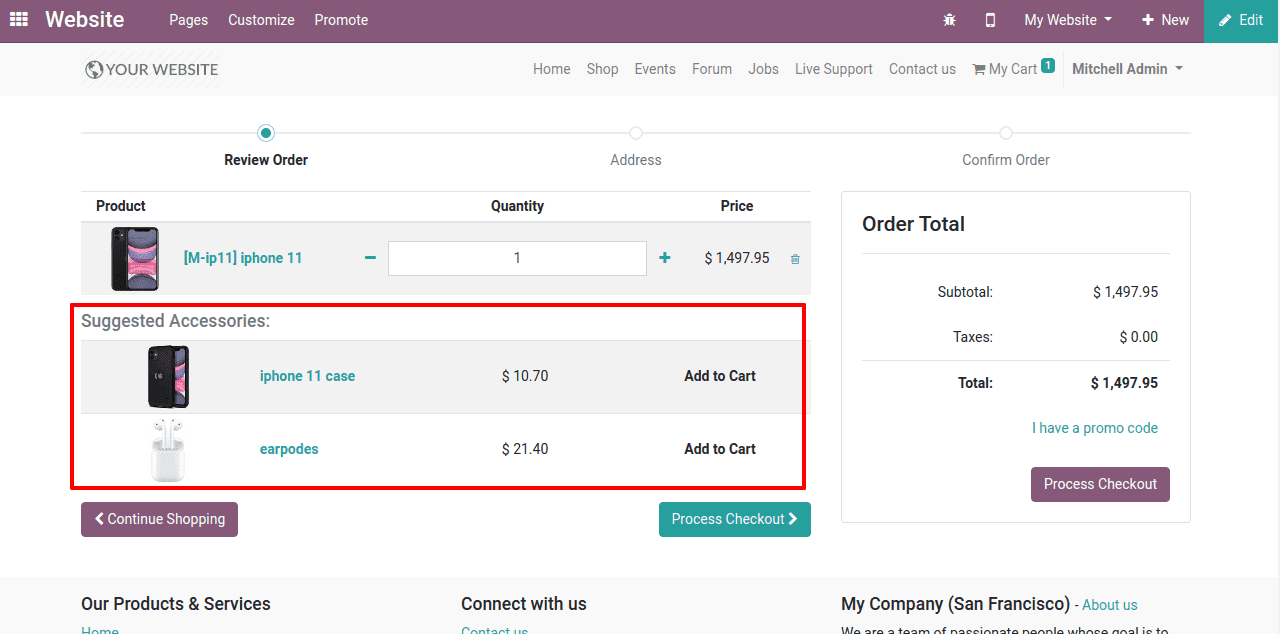Expand the My Website dropdown
This screenshot has width=1280, height=634.
1067,20
